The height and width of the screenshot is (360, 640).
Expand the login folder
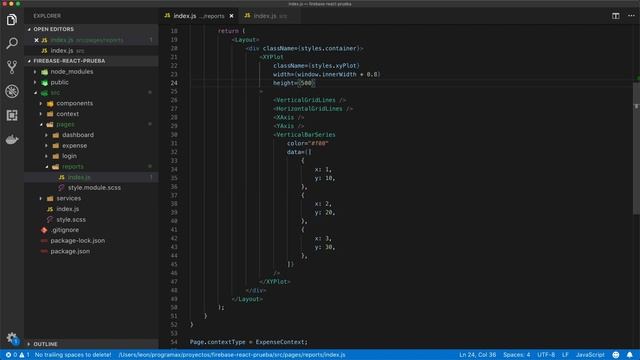pos(91,156)
